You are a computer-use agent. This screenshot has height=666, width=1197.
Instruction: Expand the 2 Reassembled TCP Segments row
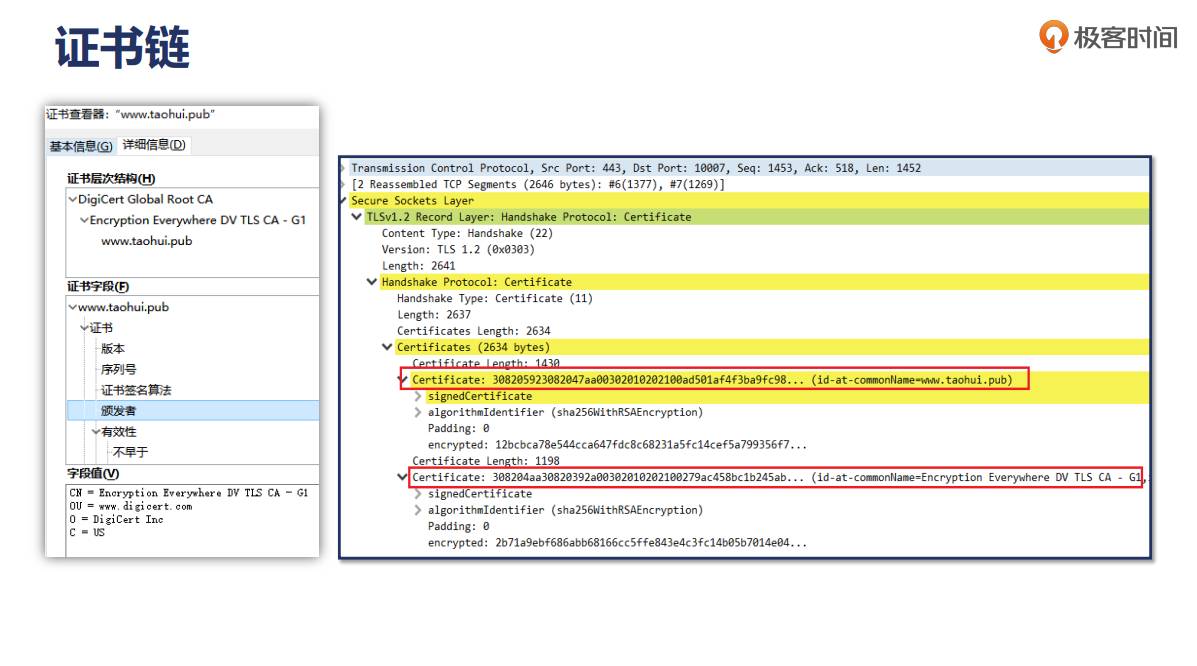click(x=344, y=184)
